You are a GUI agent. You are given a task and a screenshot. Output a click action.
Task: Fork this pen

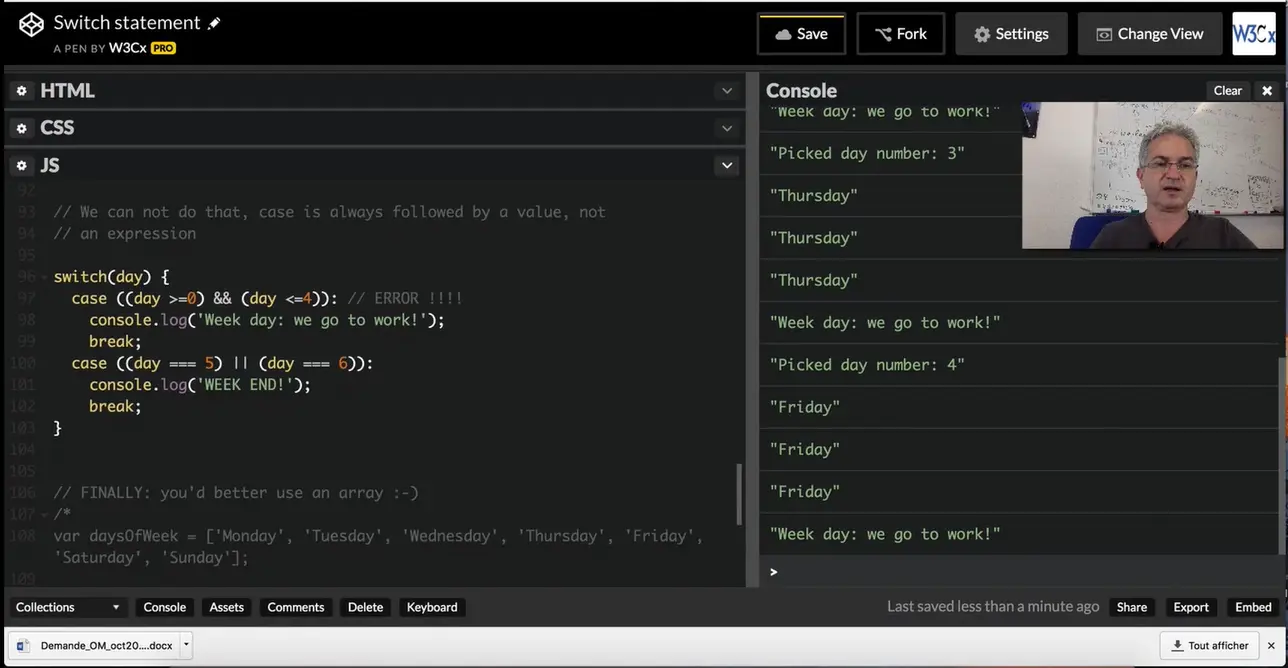point(900,33)
